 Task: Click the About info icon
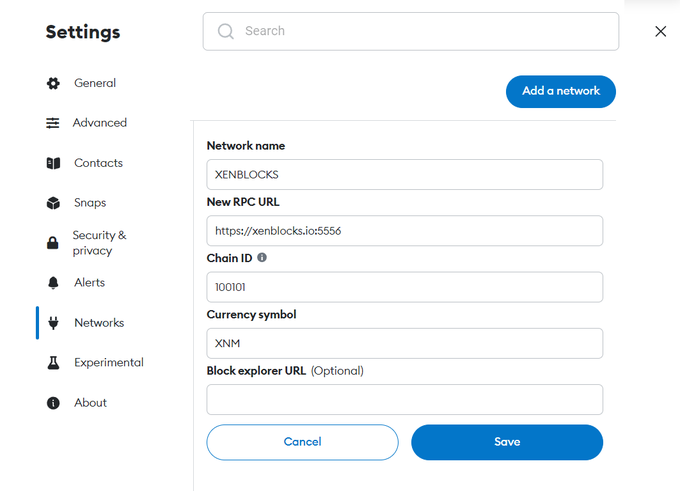click(53, 403)
